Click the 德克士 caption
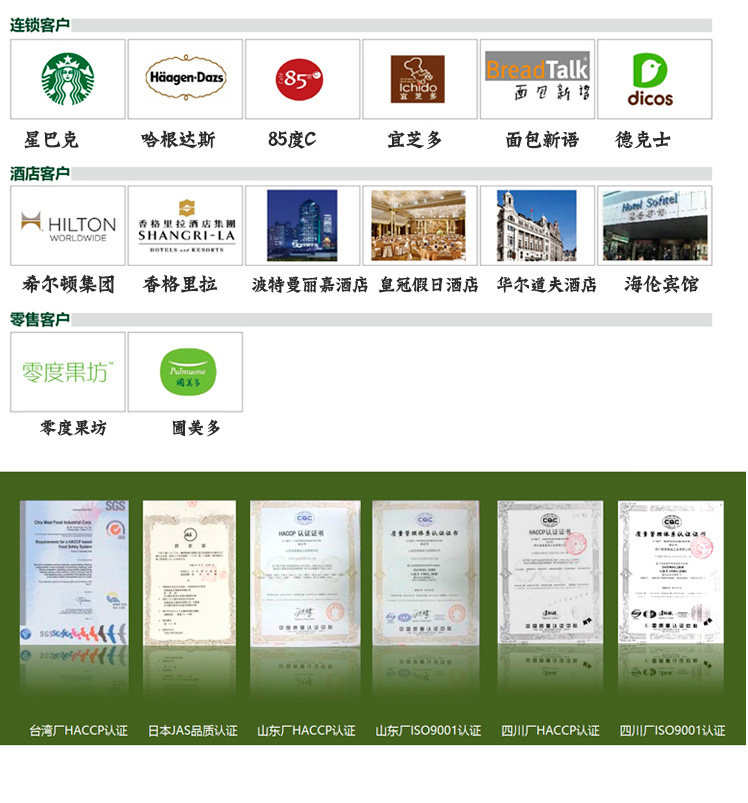 tap(643, 139)
